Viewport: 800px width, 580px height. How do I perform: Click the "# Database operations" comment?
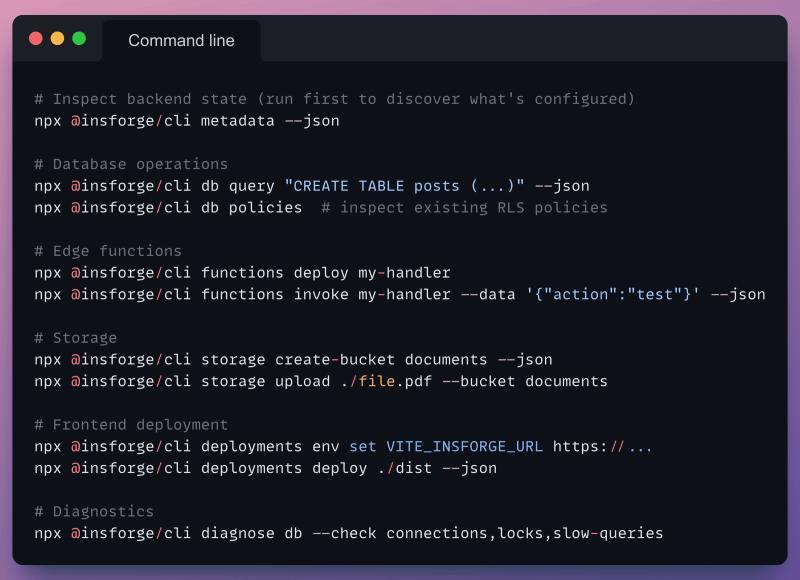click(x=131, y=164)
